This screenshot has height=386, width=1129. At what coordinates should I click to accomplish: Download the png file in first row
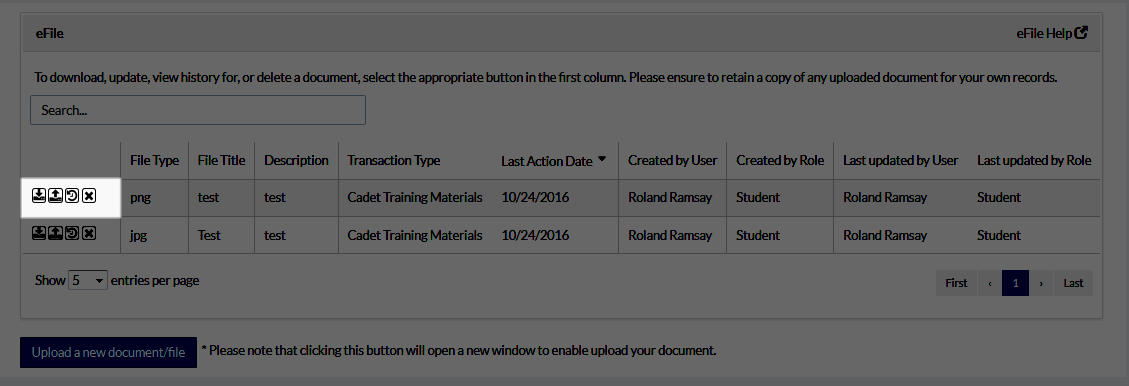39,196
